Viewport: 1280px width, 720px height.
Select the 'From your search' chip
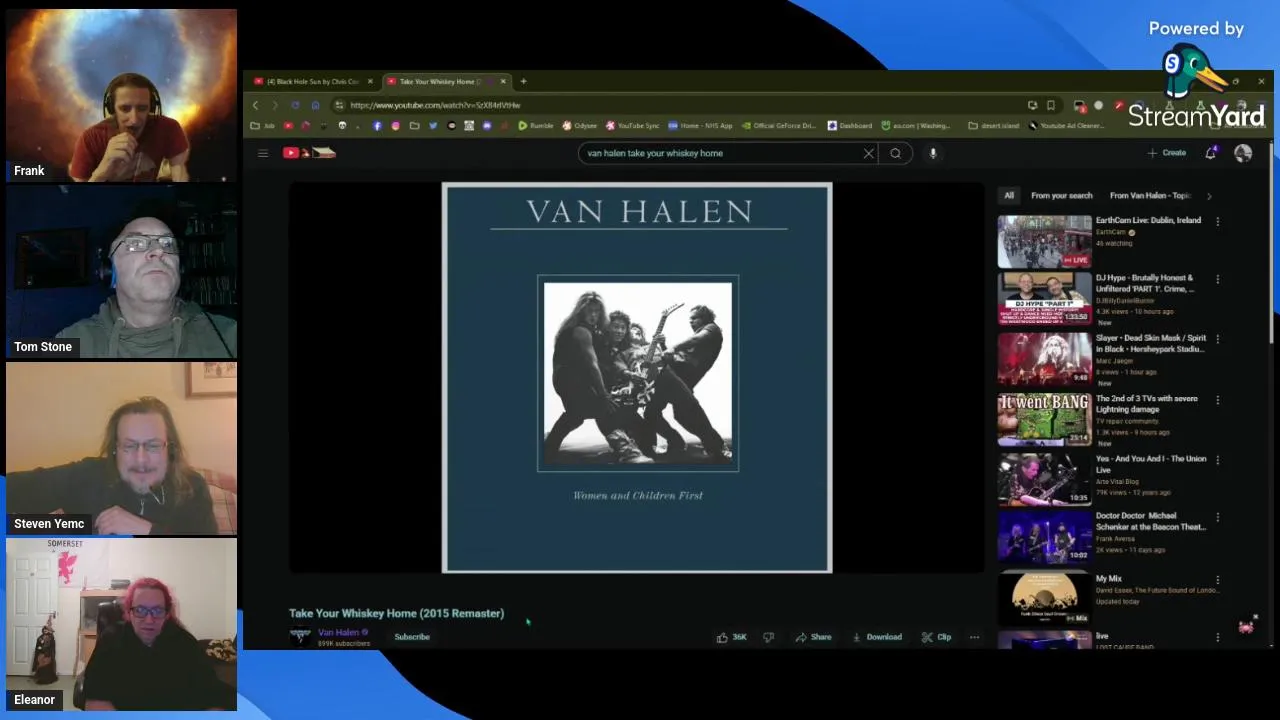point(1061,196)
